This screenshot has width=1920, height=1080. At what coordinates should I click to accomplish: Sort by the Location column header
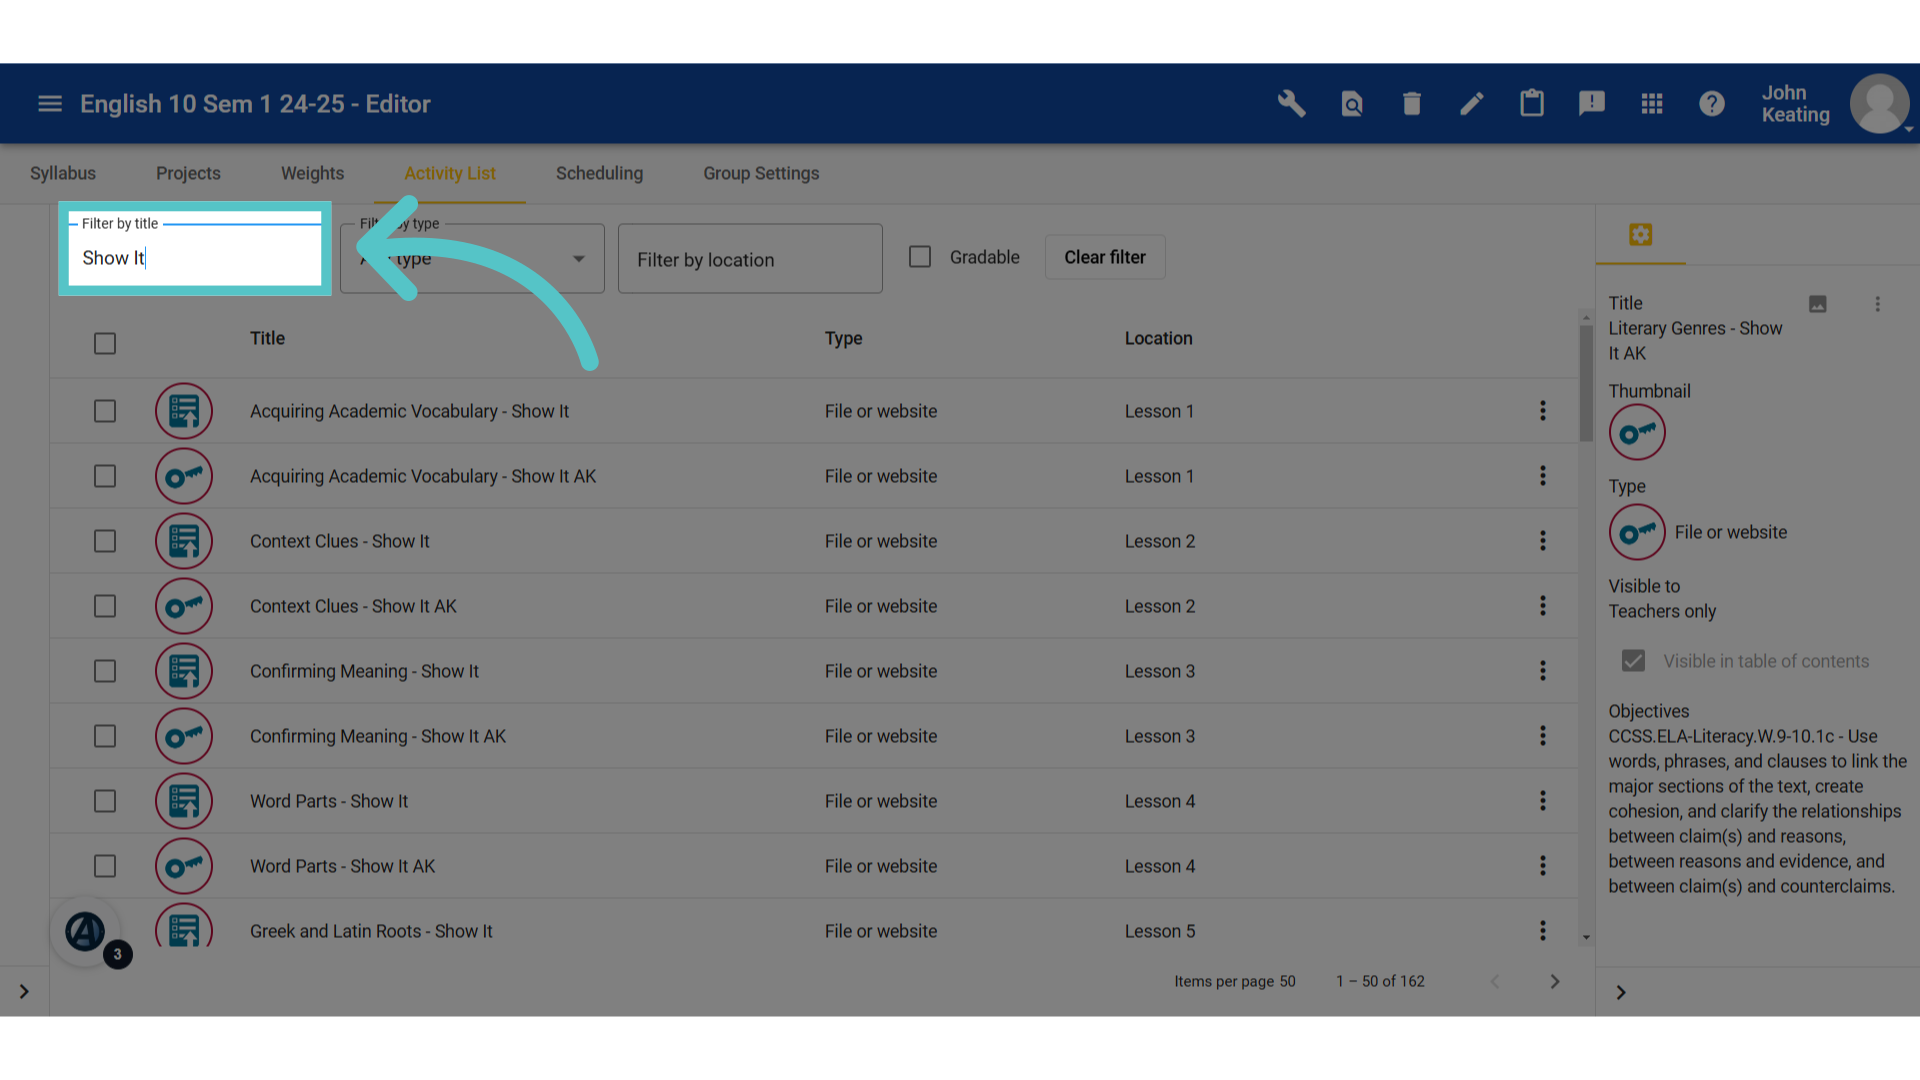click(1158, 338)
